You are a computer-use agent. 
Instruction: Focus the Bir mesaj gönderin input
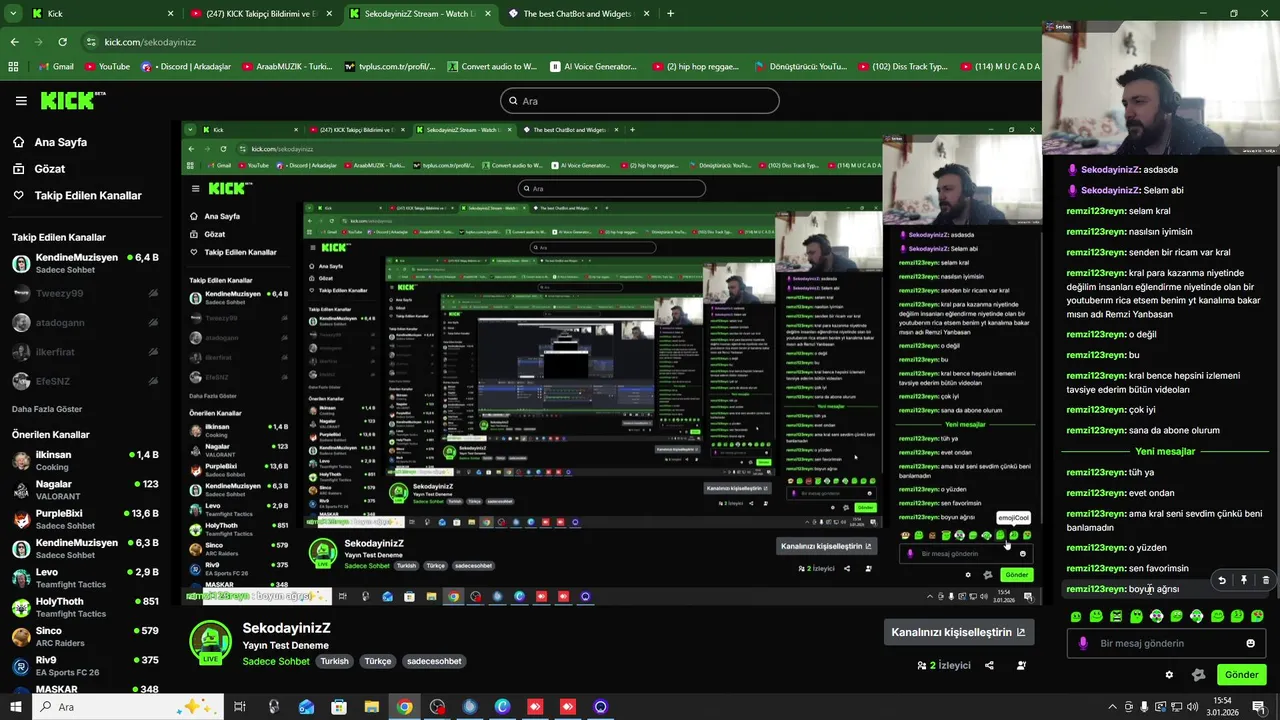coord(1164,643)
